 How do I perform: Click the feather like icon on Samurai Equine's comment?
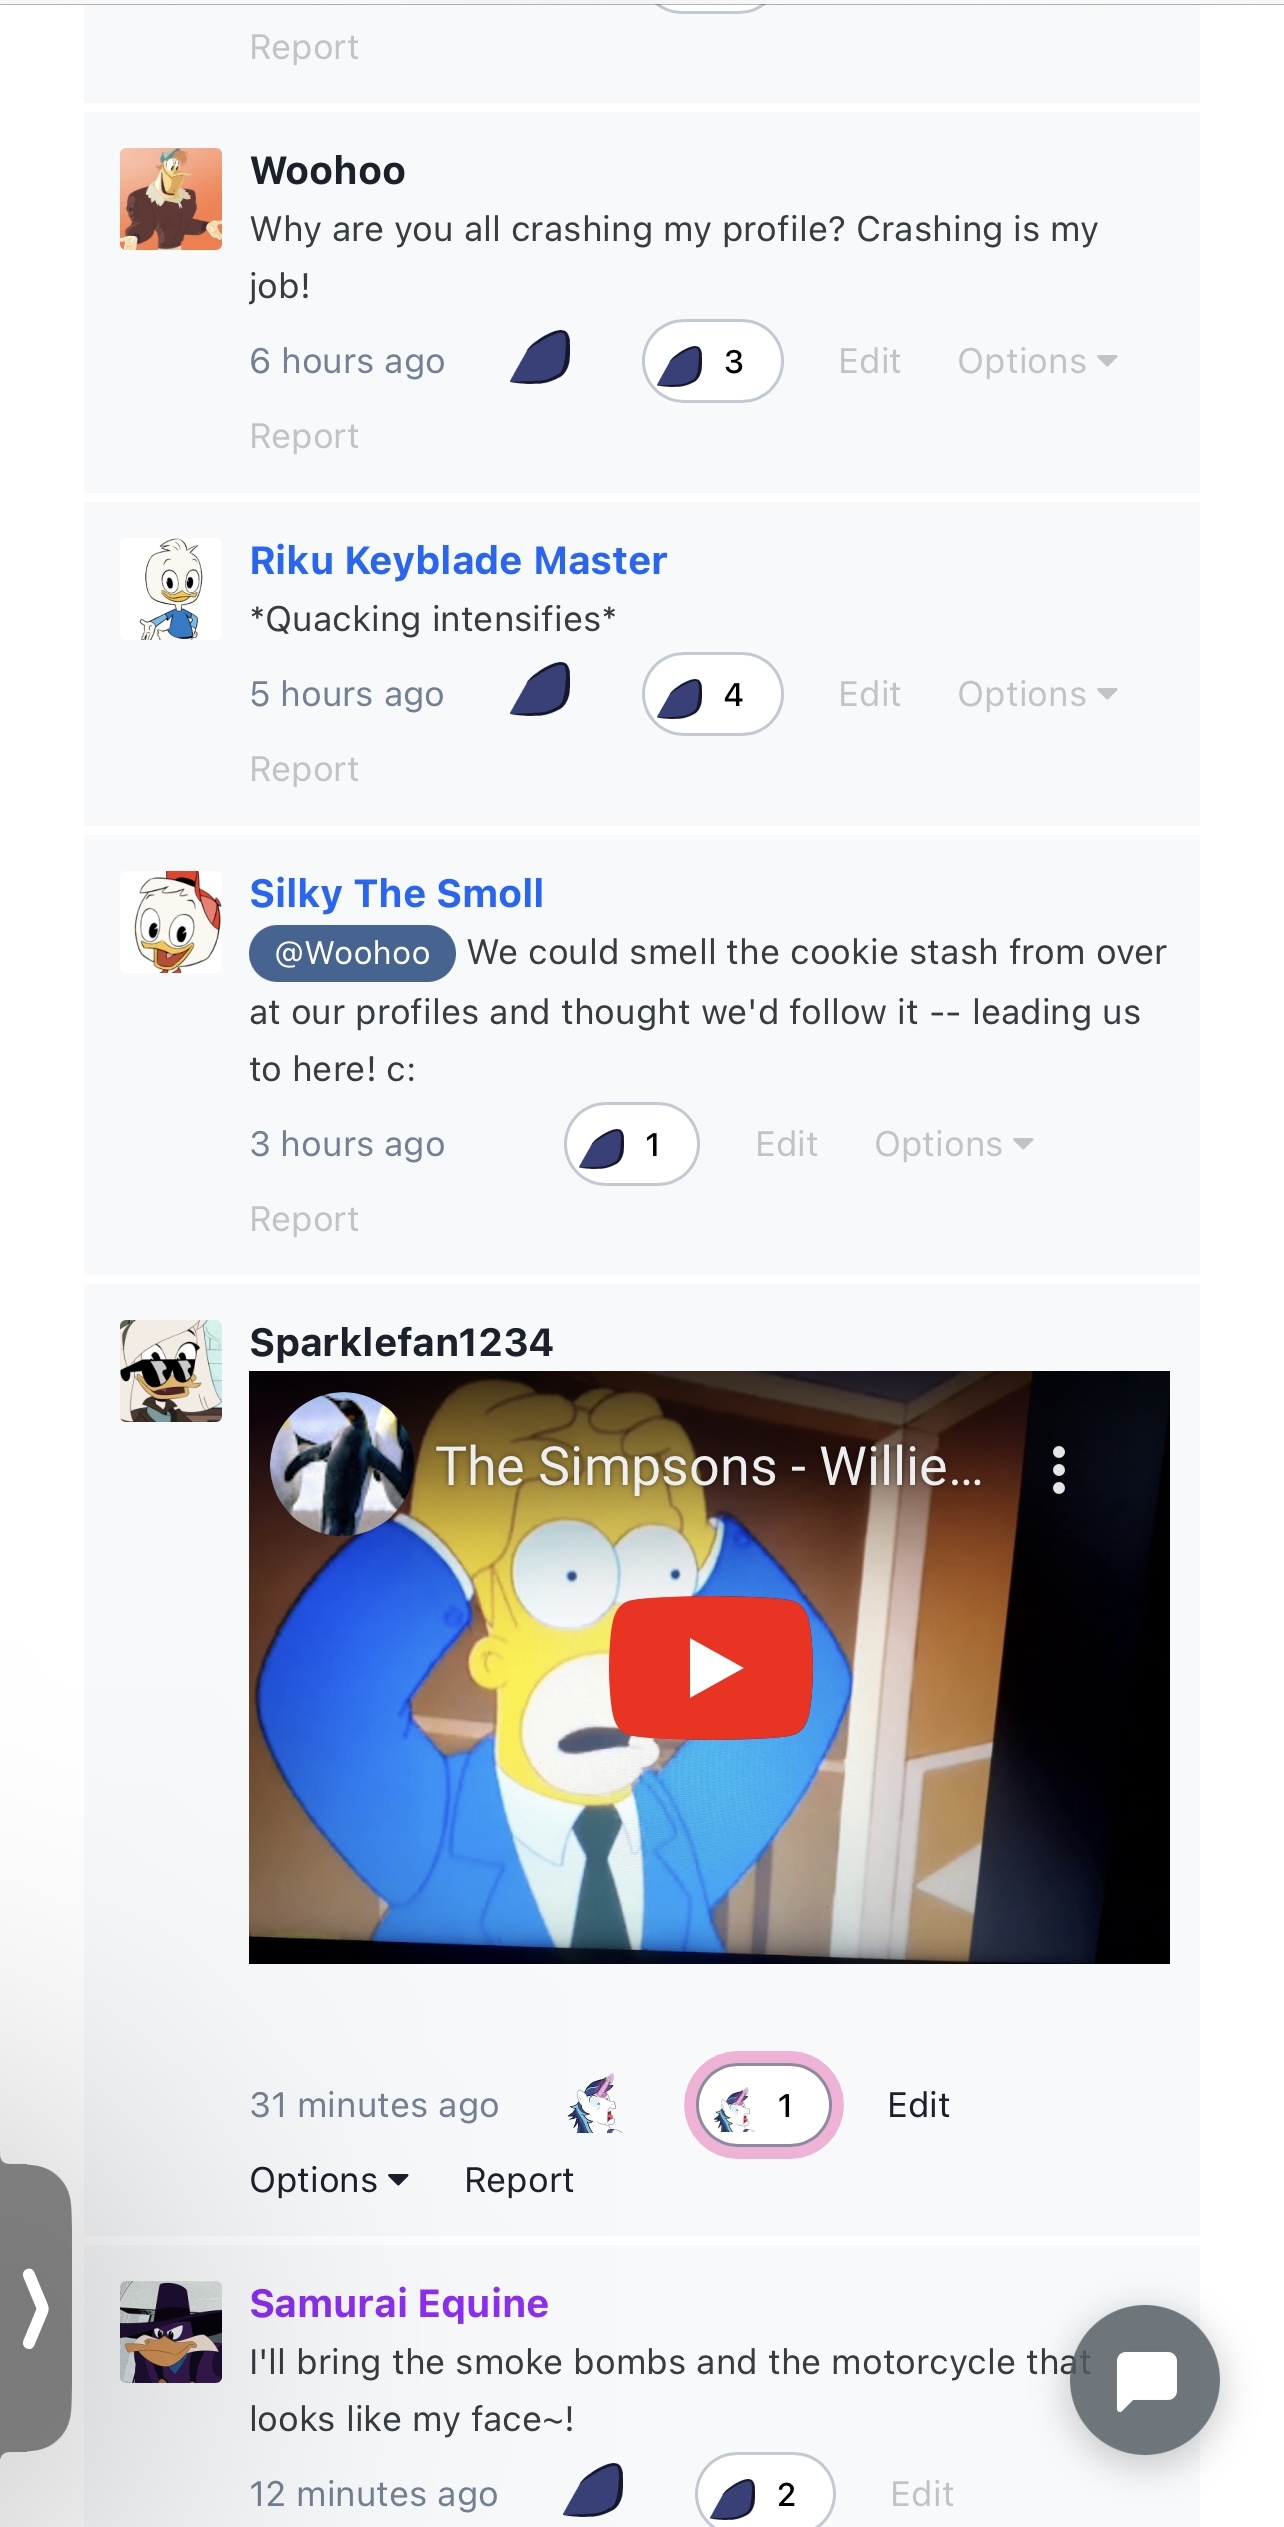594,2491
